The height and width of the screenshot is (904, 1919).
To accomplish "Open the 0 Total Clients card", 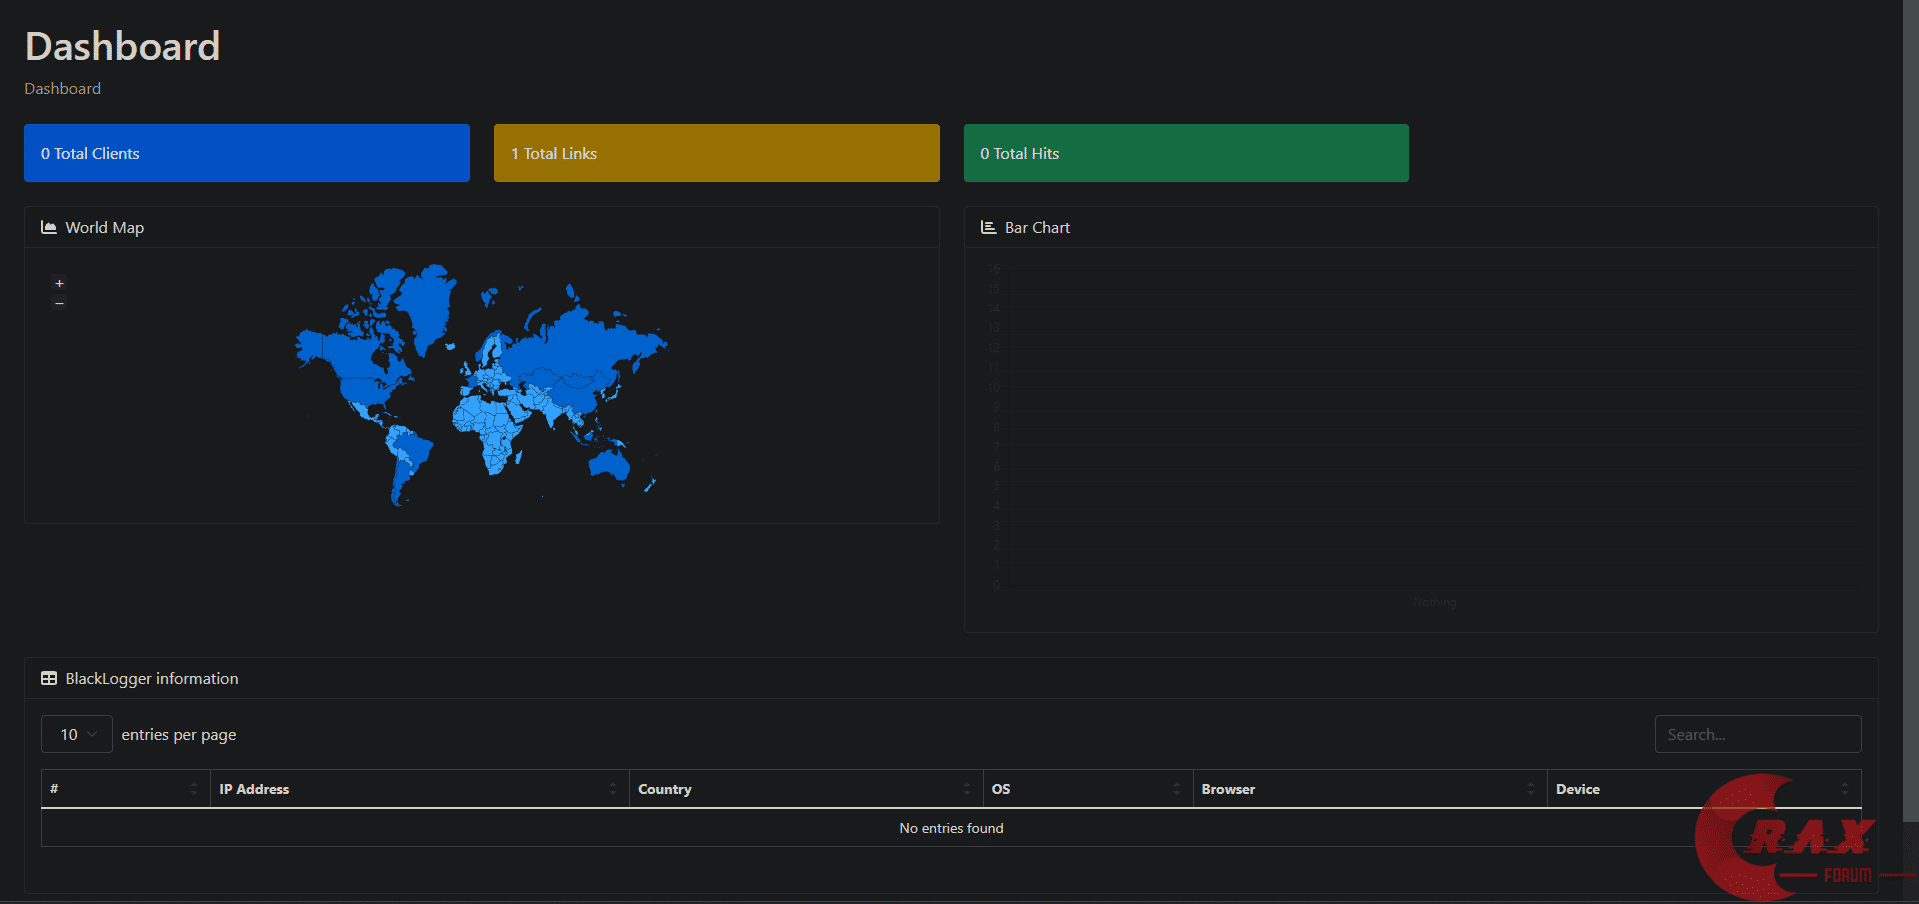I will coord(246,153).
